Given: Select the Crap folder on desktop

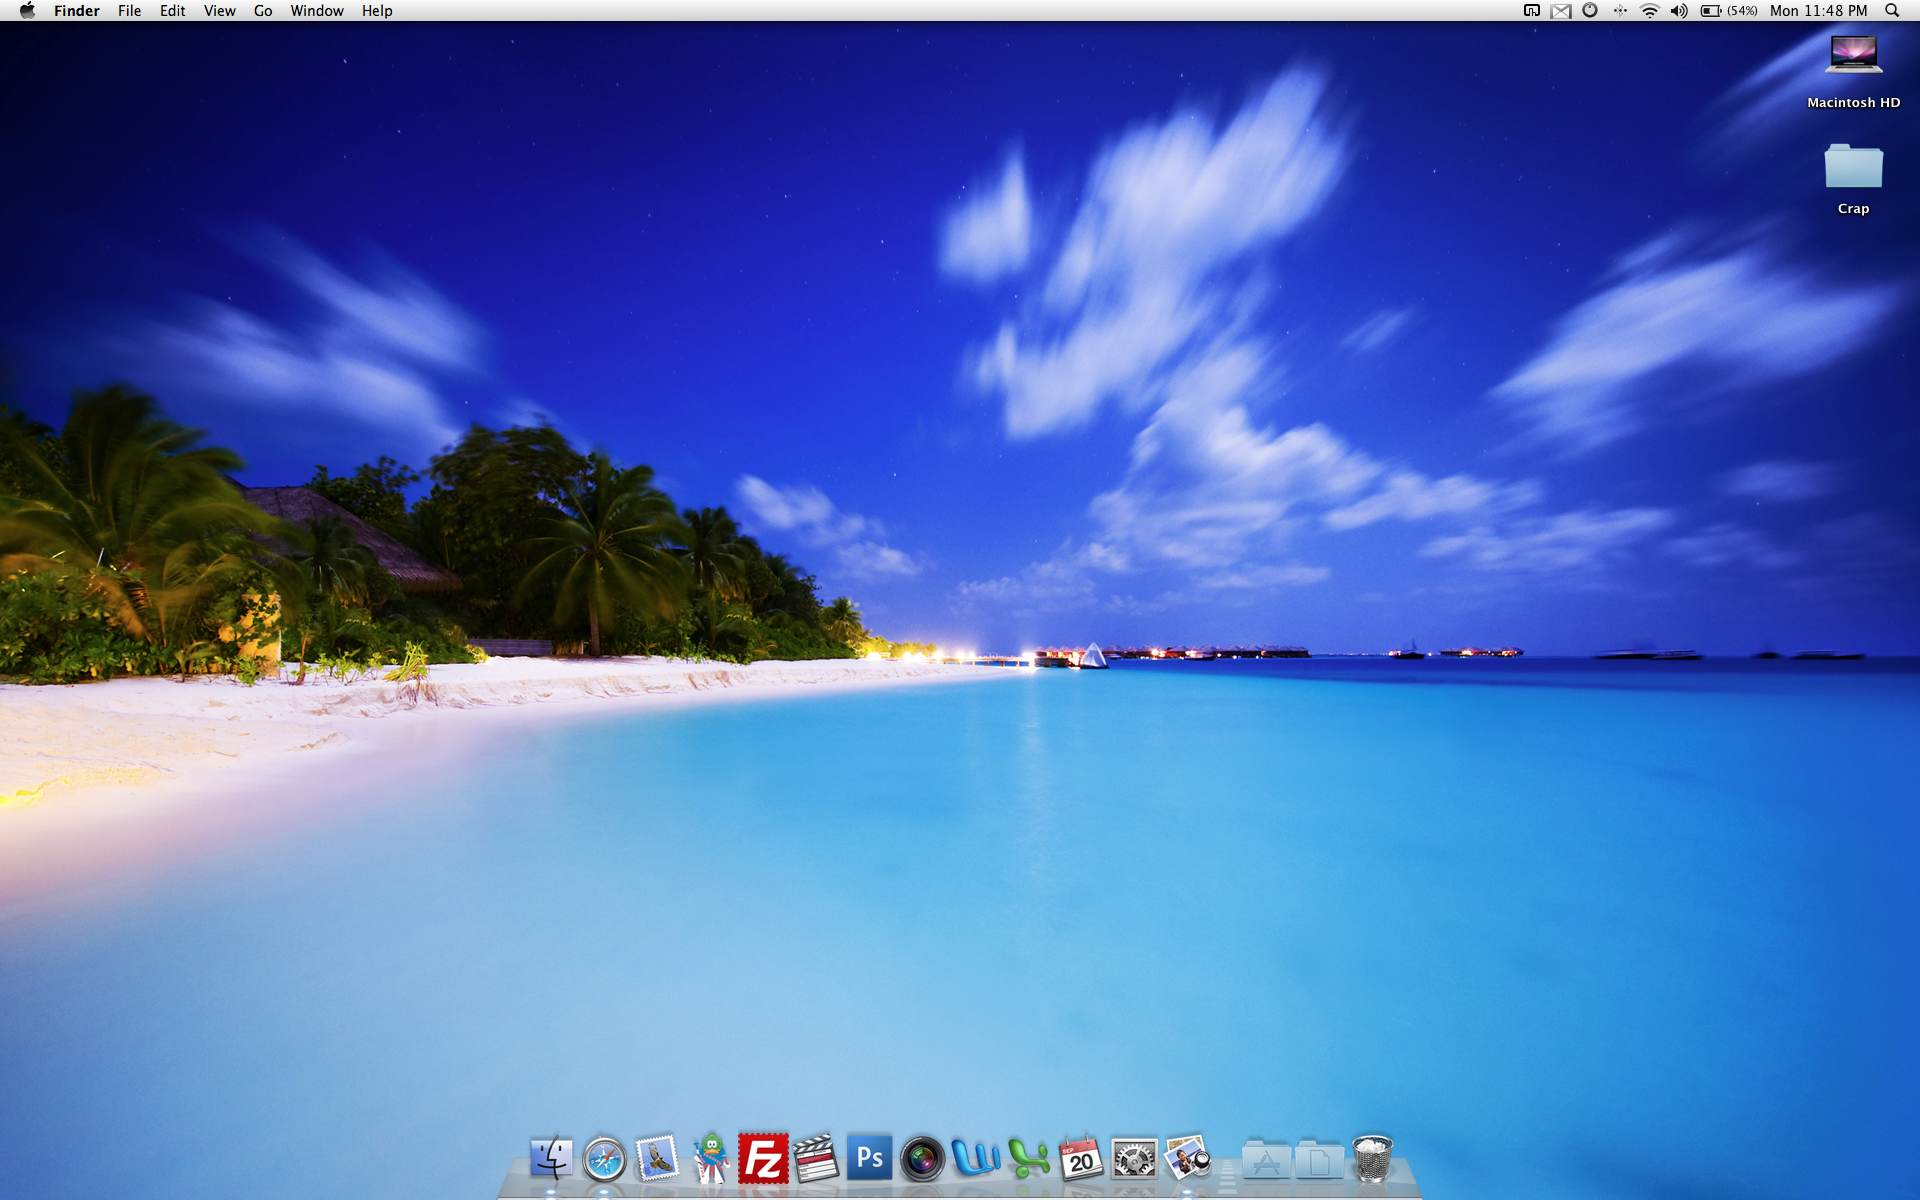Looking at the screenshot, I should 1853,168.
